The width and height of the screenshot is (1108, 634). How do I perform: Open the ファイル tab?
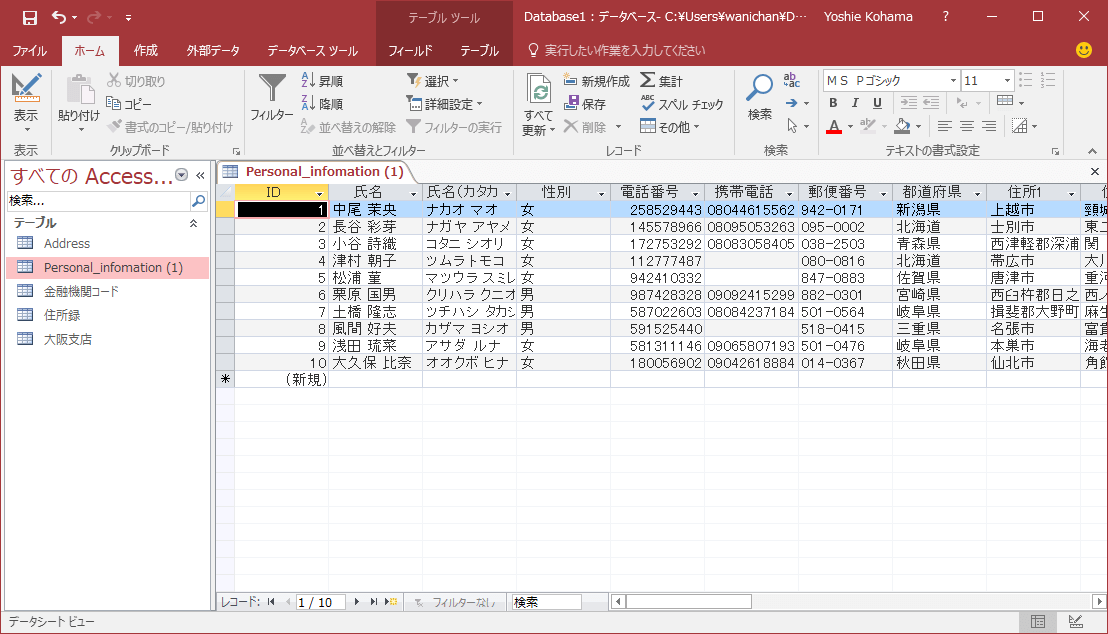tap(30, 50)
